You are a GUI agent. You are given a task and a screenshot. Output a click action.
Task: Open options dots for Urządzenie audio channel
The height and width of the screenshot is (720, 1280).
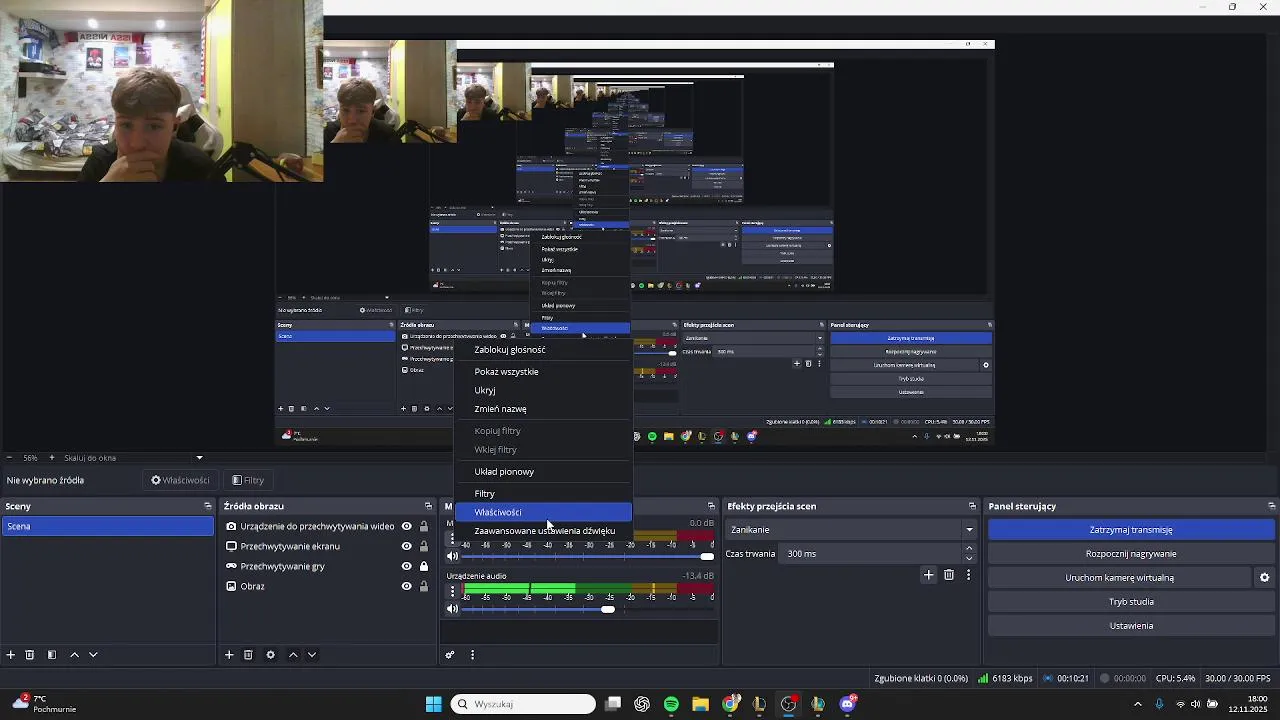pyautogui.click(x=452, y=591)
